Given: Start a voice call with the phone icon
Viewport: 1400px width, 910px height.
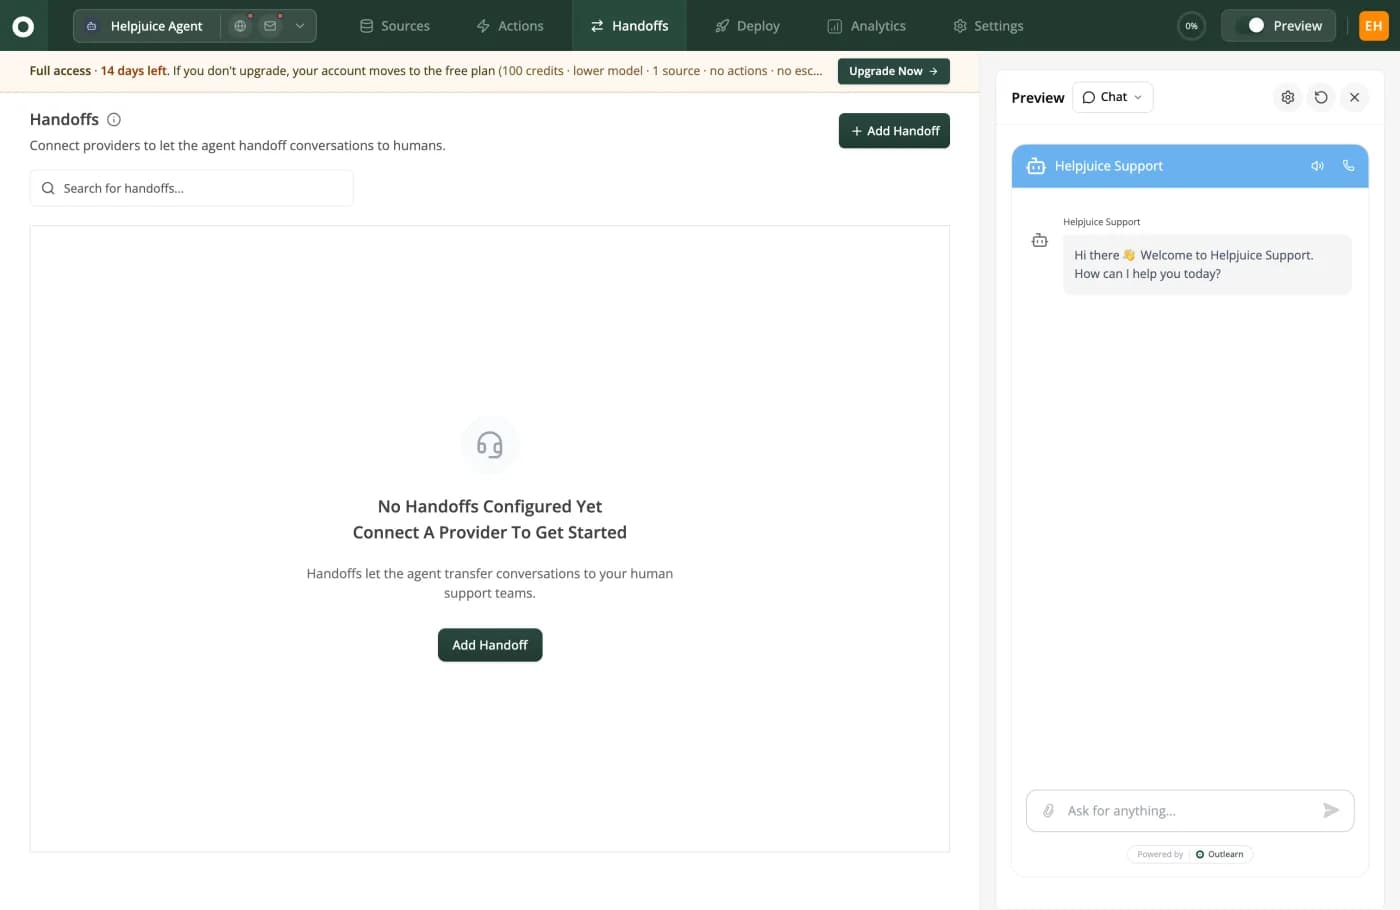Looking at the screenshot, I should 1348,166.
